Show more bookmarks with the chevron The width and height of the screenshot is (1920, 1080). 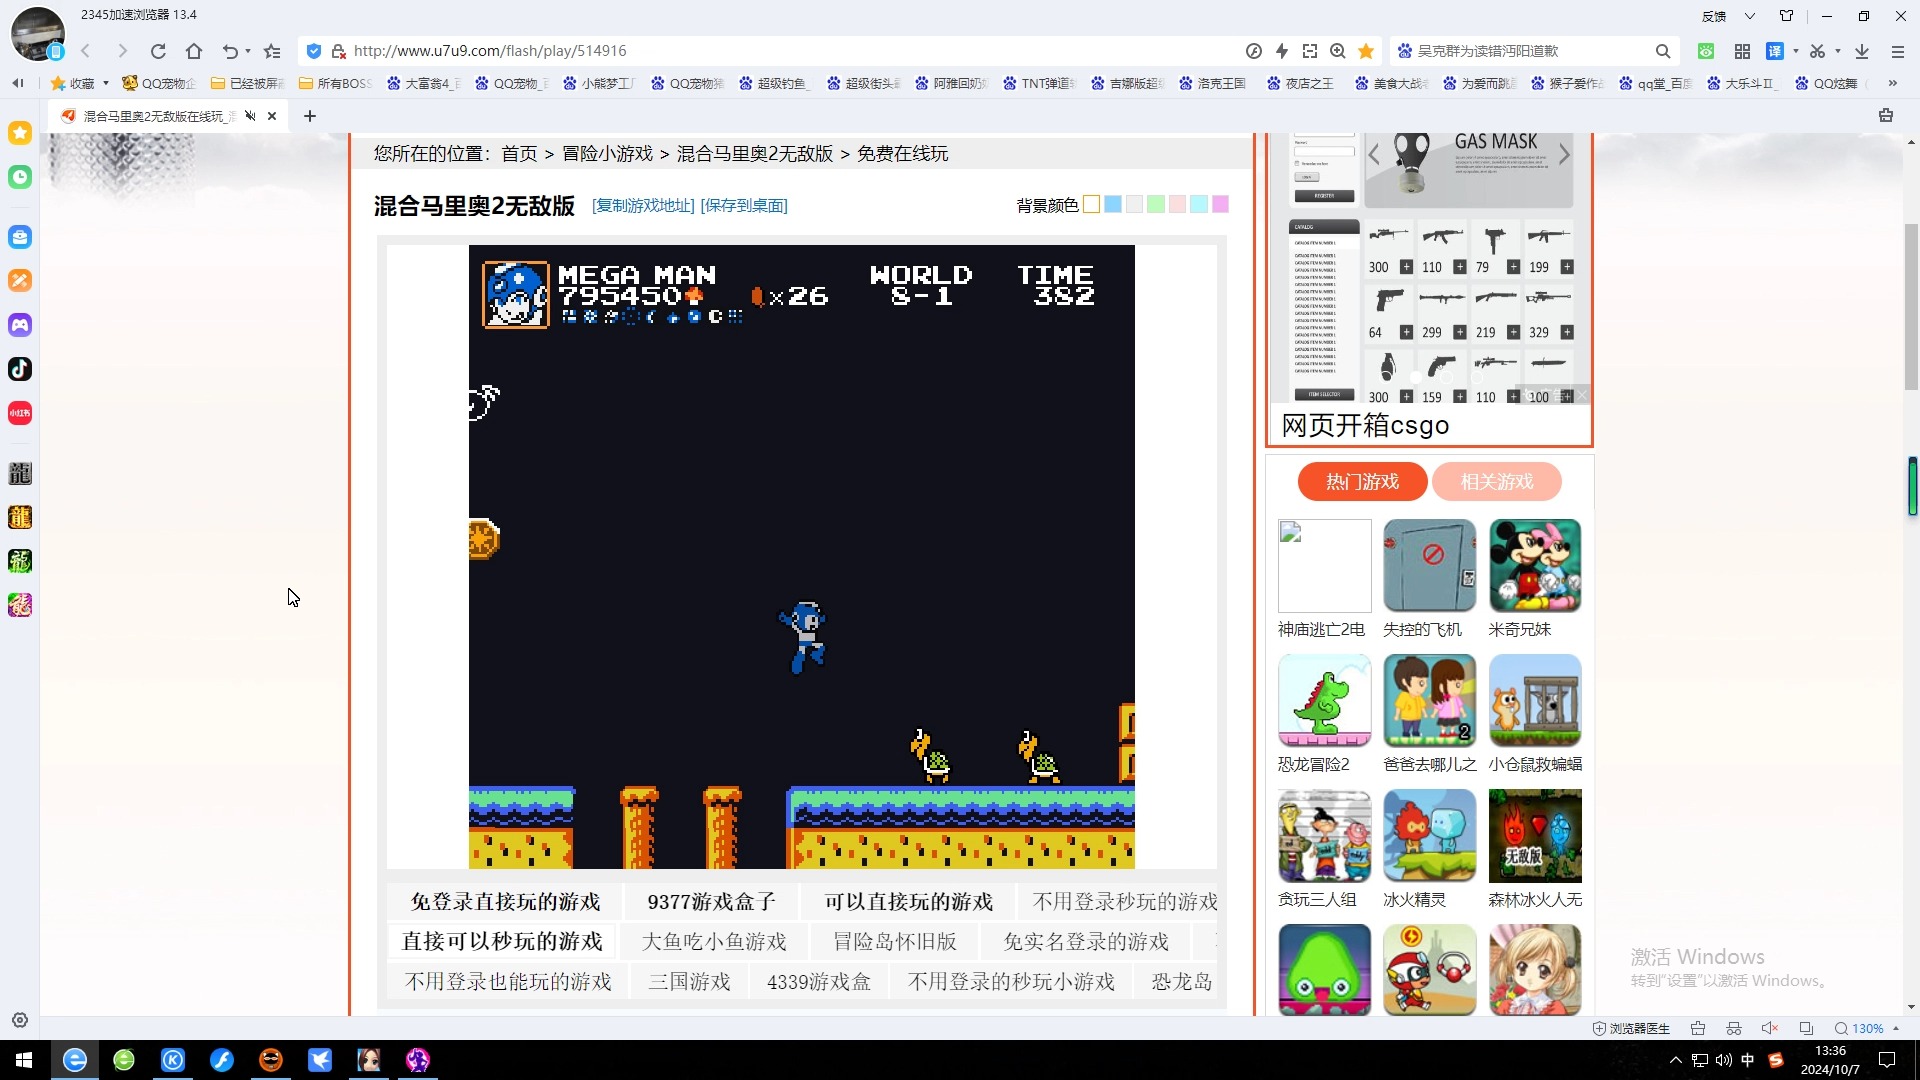(x=1892, y=83)
